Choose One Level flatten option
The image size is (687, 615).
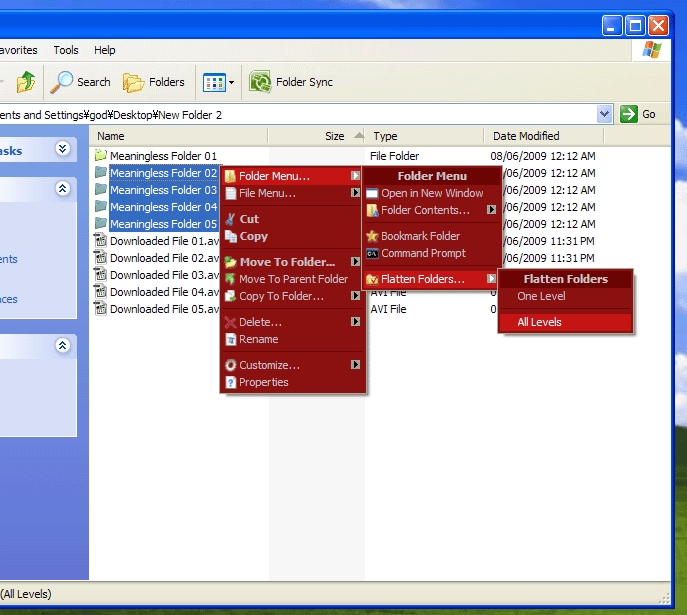[x=540, y=297]
